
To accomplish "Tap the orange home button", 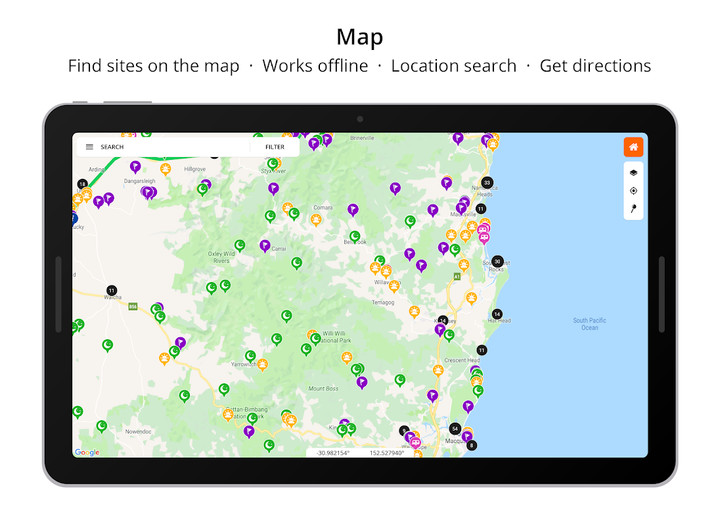I will (633, 147).
